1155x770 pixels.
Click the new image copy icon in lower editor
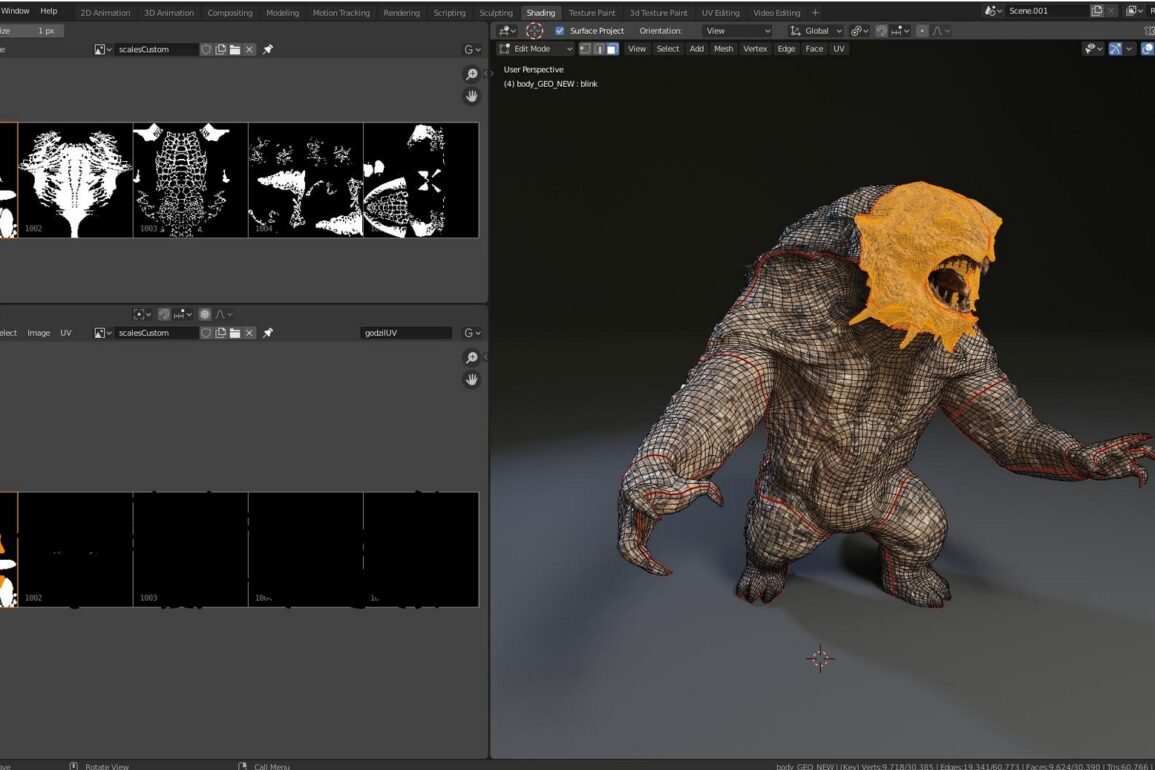tap(220, 332)
